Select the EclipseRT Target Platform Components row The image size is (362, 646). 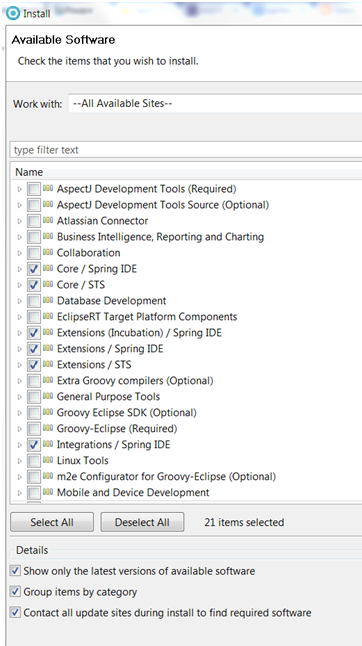point(147,317)
